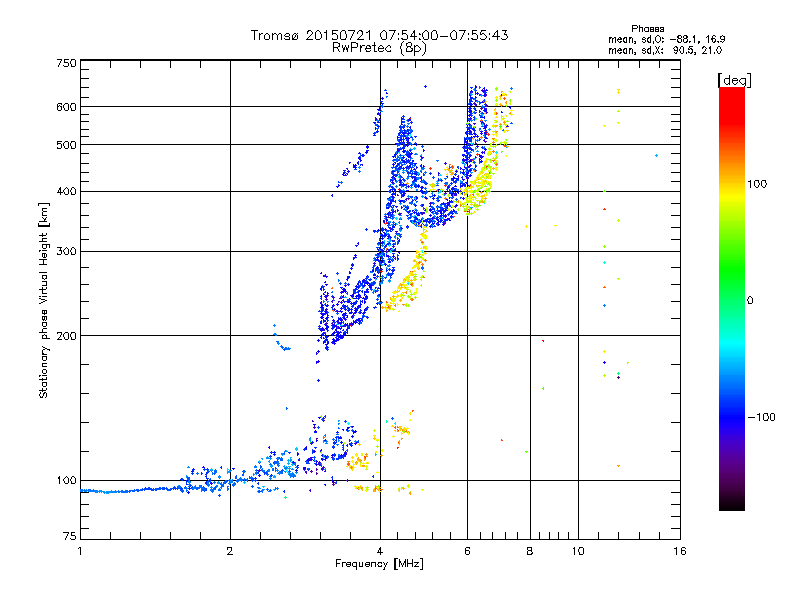This screenshot has height=600, width=800.
Task: Click the x-axis tick label "10"
Action: (x=578, y=551)
